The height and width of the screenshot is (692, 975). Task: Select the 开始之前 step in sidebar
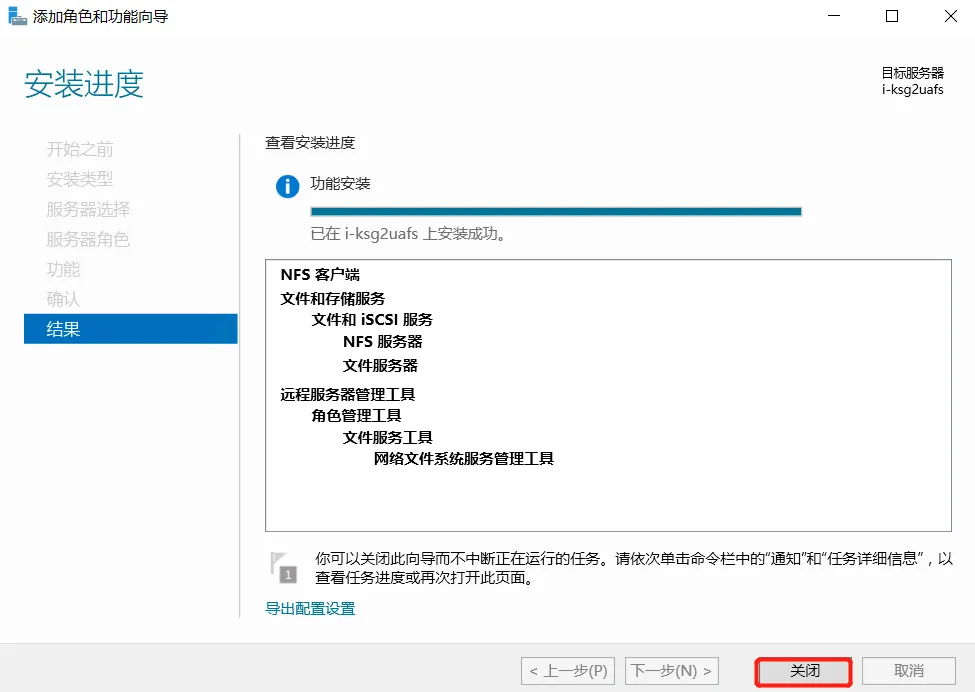[80, 149]
